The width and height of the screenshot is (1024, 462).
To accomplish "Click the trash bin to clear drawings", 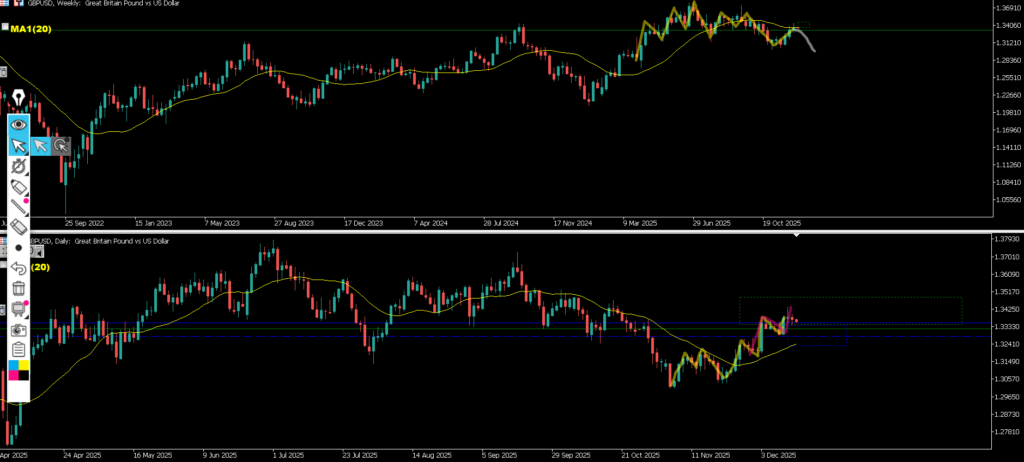I will coord(18,288).
